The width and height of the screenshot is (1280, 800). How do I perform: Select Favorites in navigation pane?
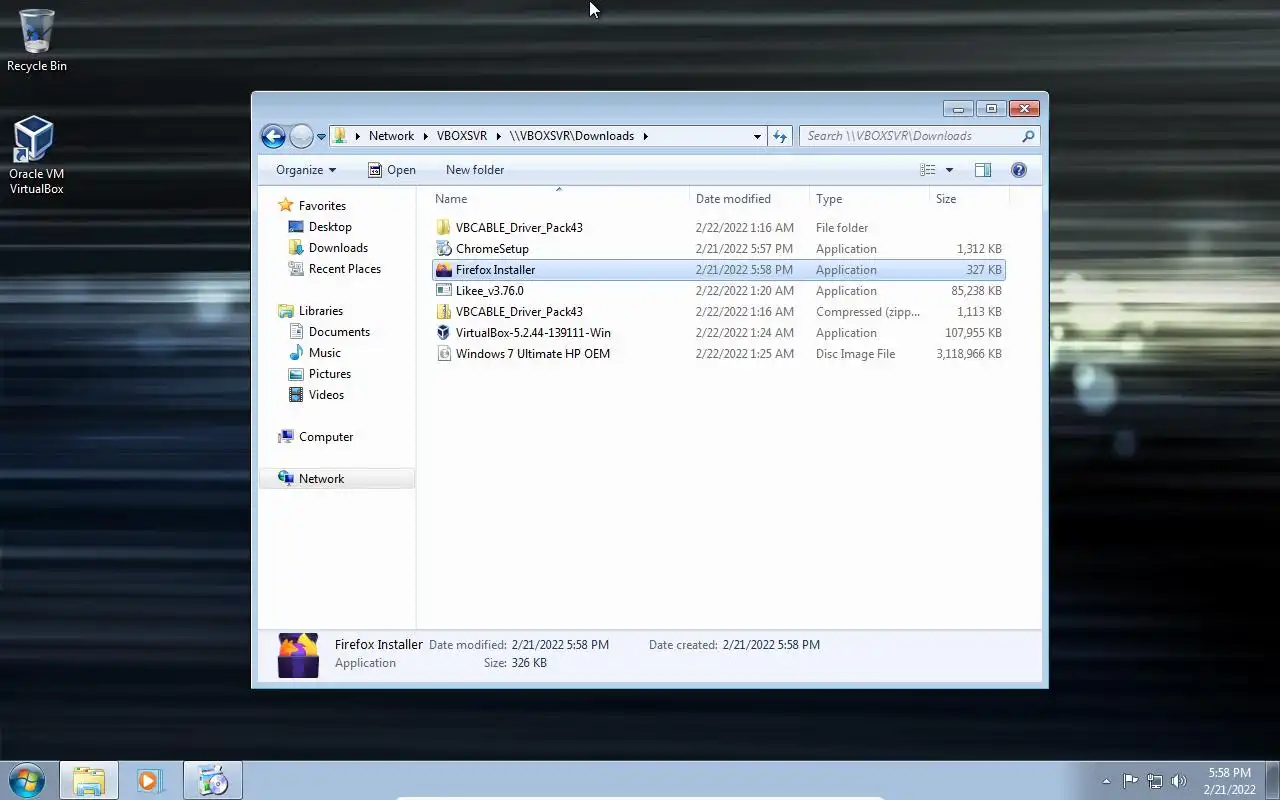pos(322,206)
